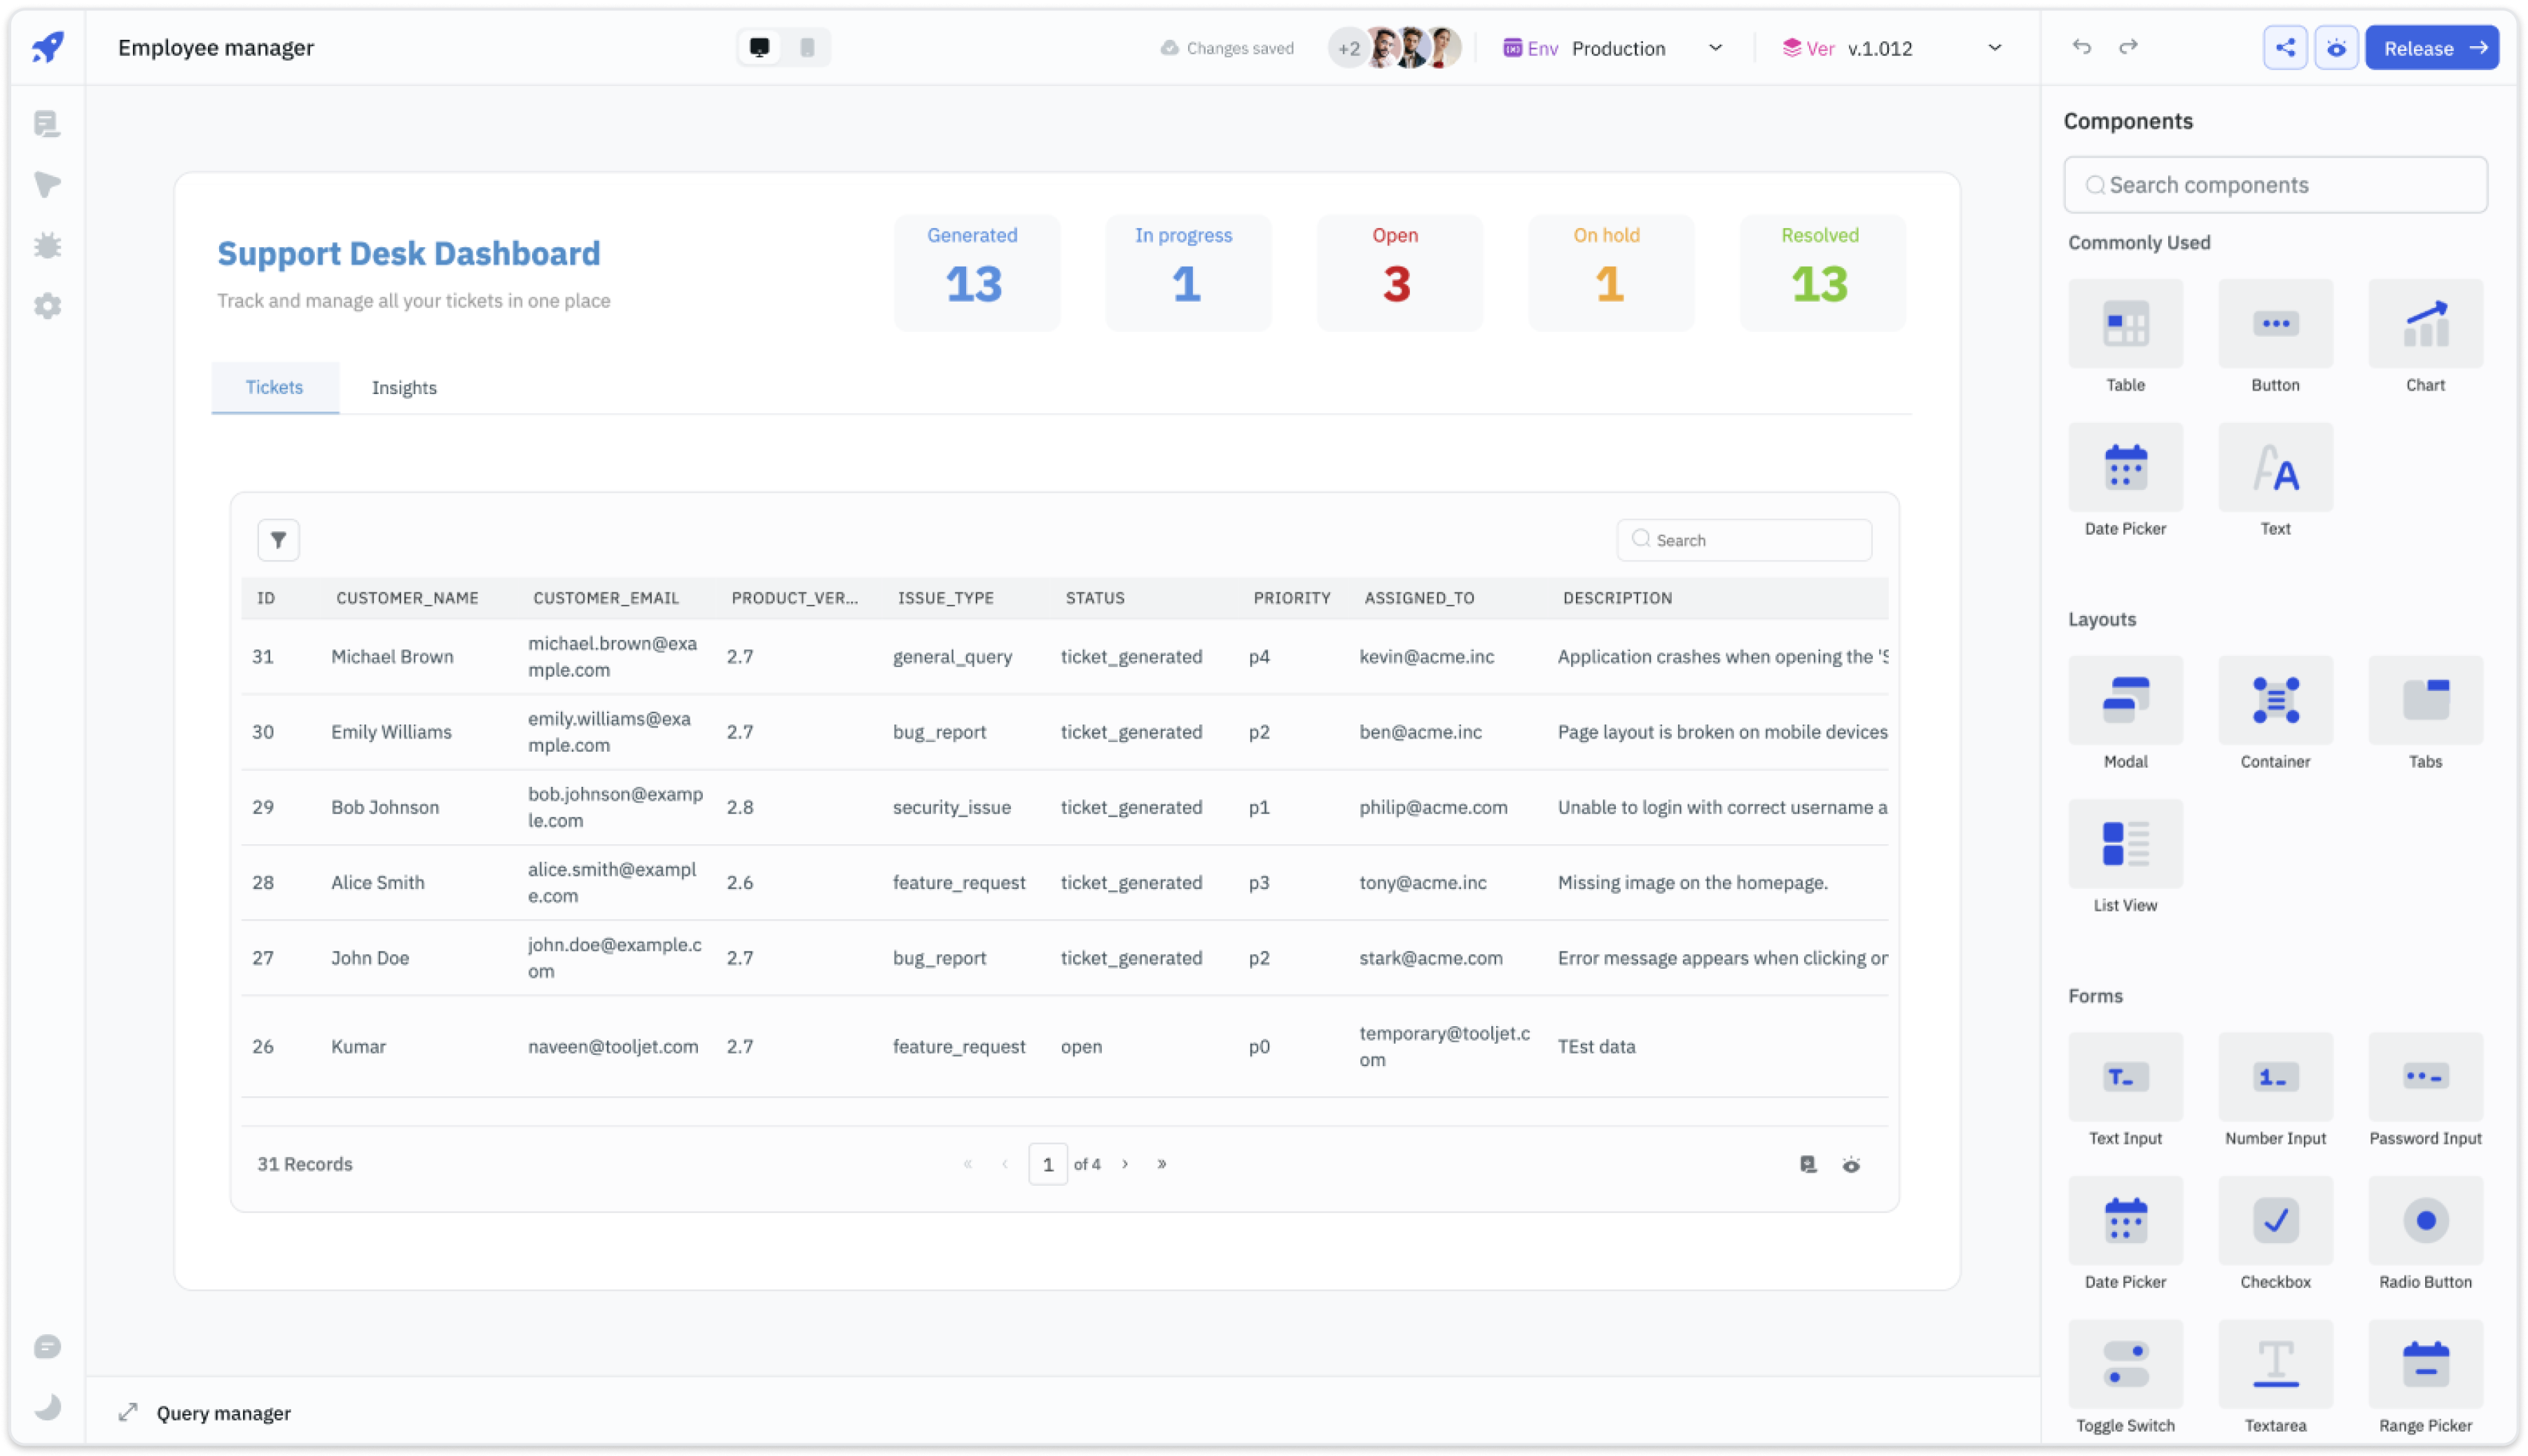Open the debugger bug icon in sidebar

[x=47, y=245]
